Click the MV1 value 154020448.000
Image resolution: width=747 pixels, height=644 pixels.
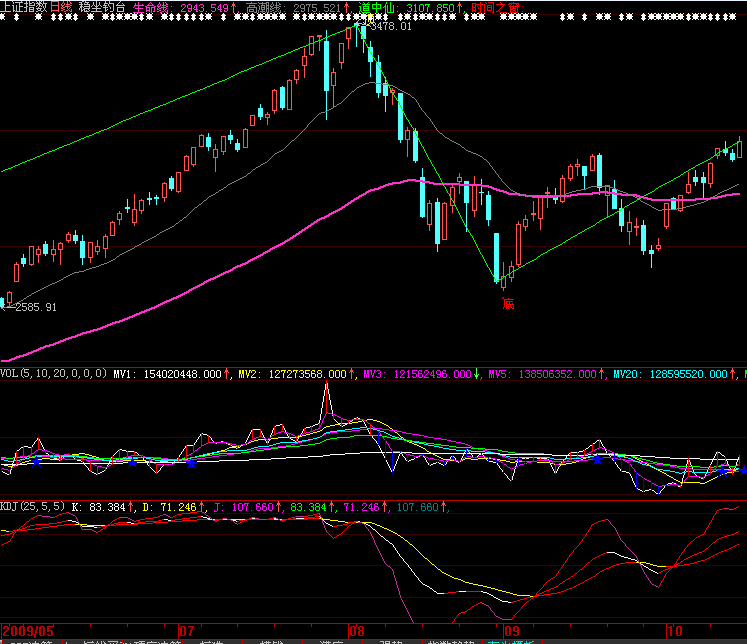[182, 374]
